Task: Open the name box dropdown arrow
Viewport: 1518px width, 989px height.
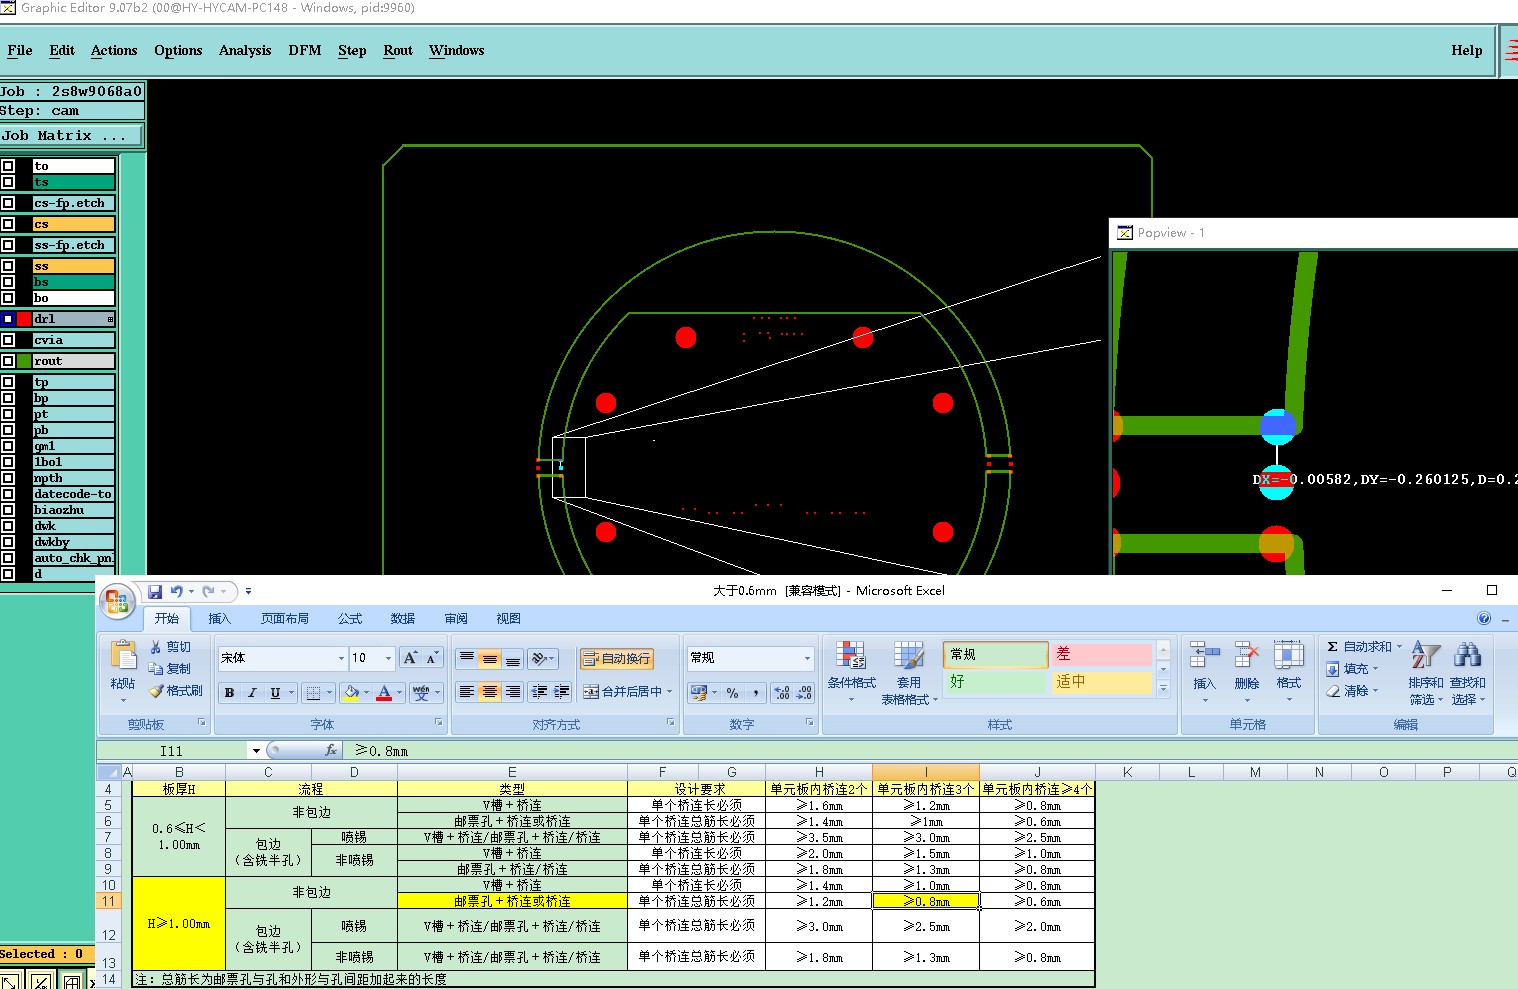Action: click(x=256, y=751)
